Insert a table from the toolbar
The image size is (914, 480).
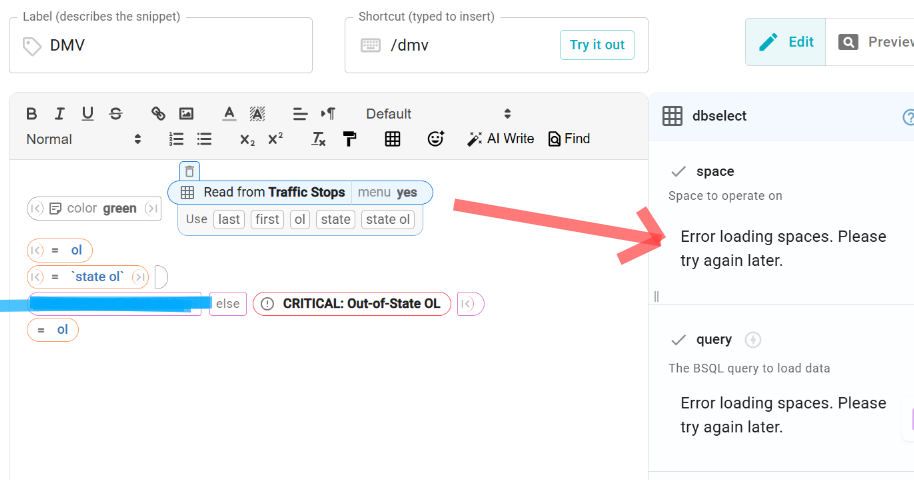tap(393, 139)
